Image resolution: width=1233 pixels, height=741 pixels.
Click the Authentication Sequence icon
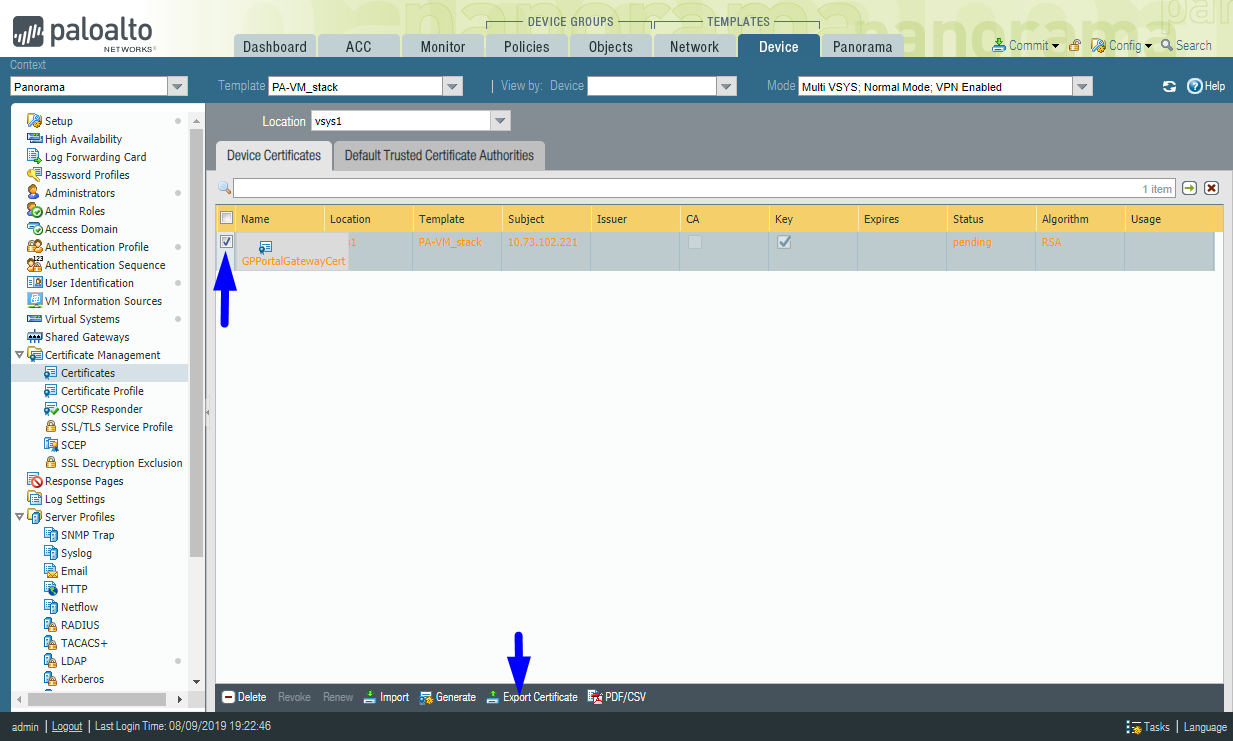pos(35,265)
